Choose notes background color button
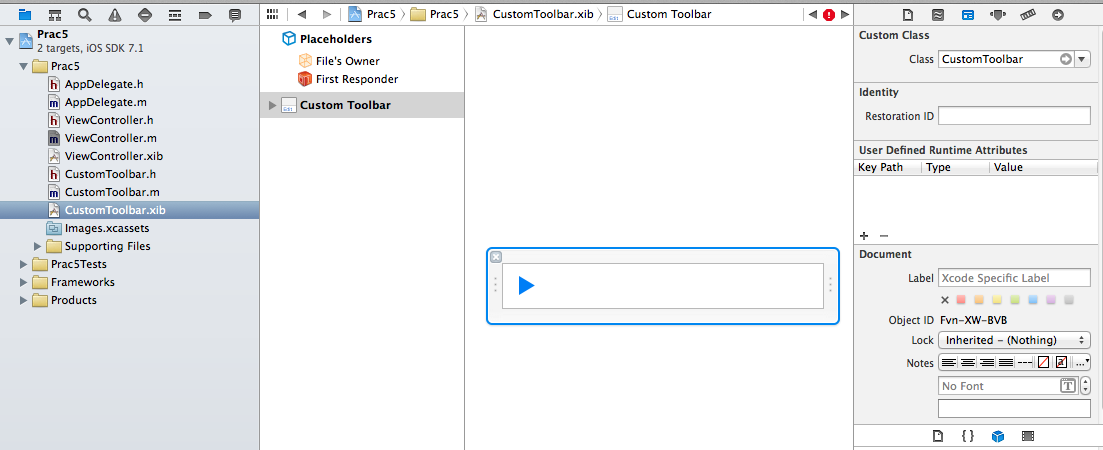 (x=1061, y=362)
